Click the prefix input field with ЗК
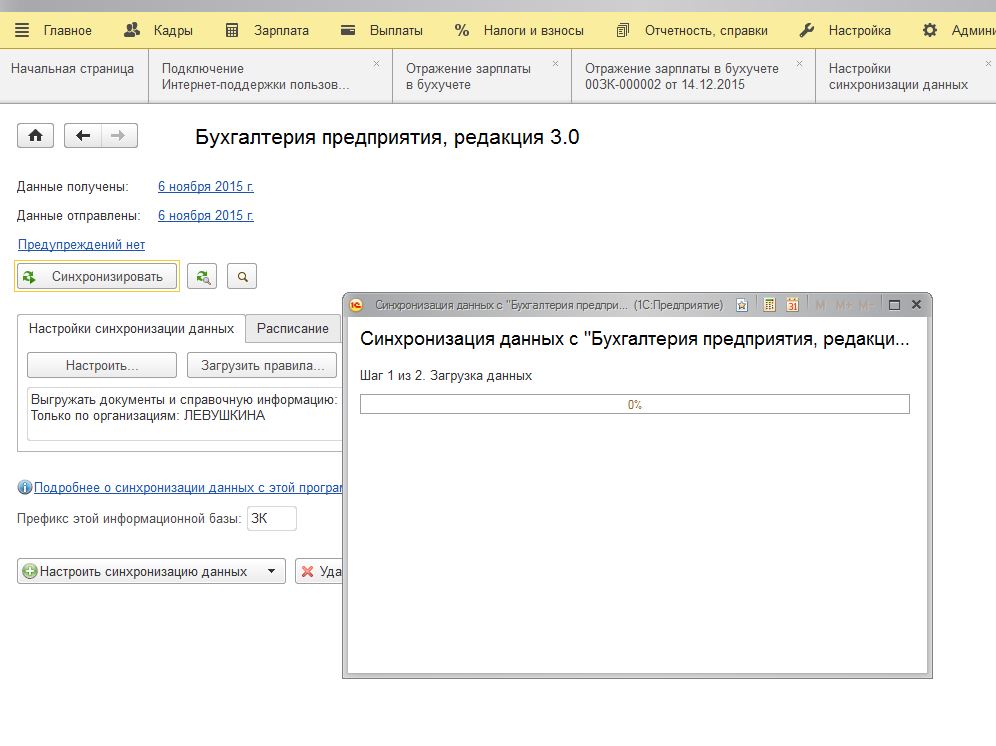The width and height of the screenshot is (996, 746). pos(271,519)
